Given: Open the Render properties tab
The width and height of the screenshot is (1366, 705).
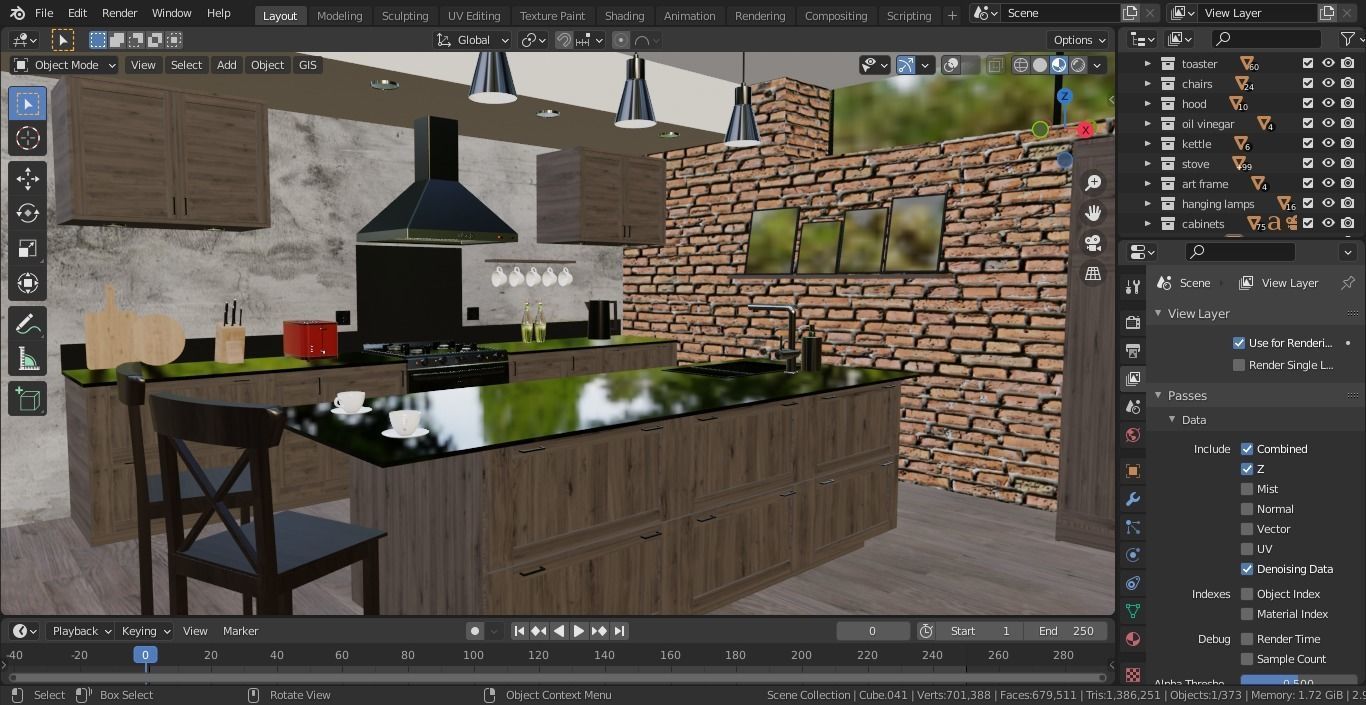Looking at the screenshot, I should pyautogui.click(x=1132, y=323).
